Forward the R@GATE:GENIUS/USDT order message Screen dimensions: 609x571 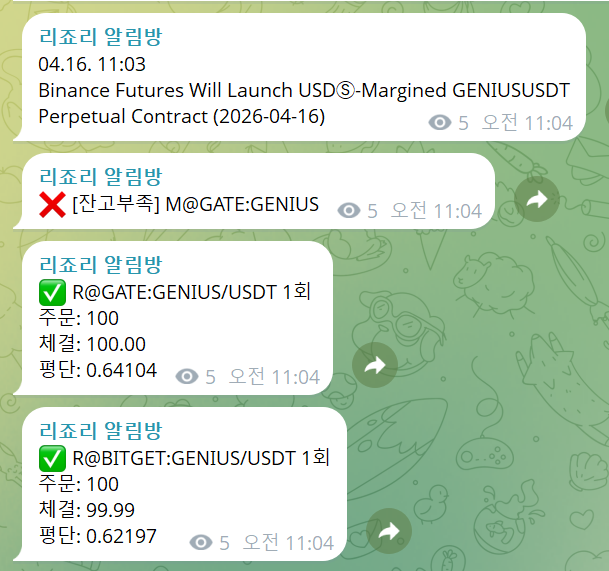click(x=375, y=365)
